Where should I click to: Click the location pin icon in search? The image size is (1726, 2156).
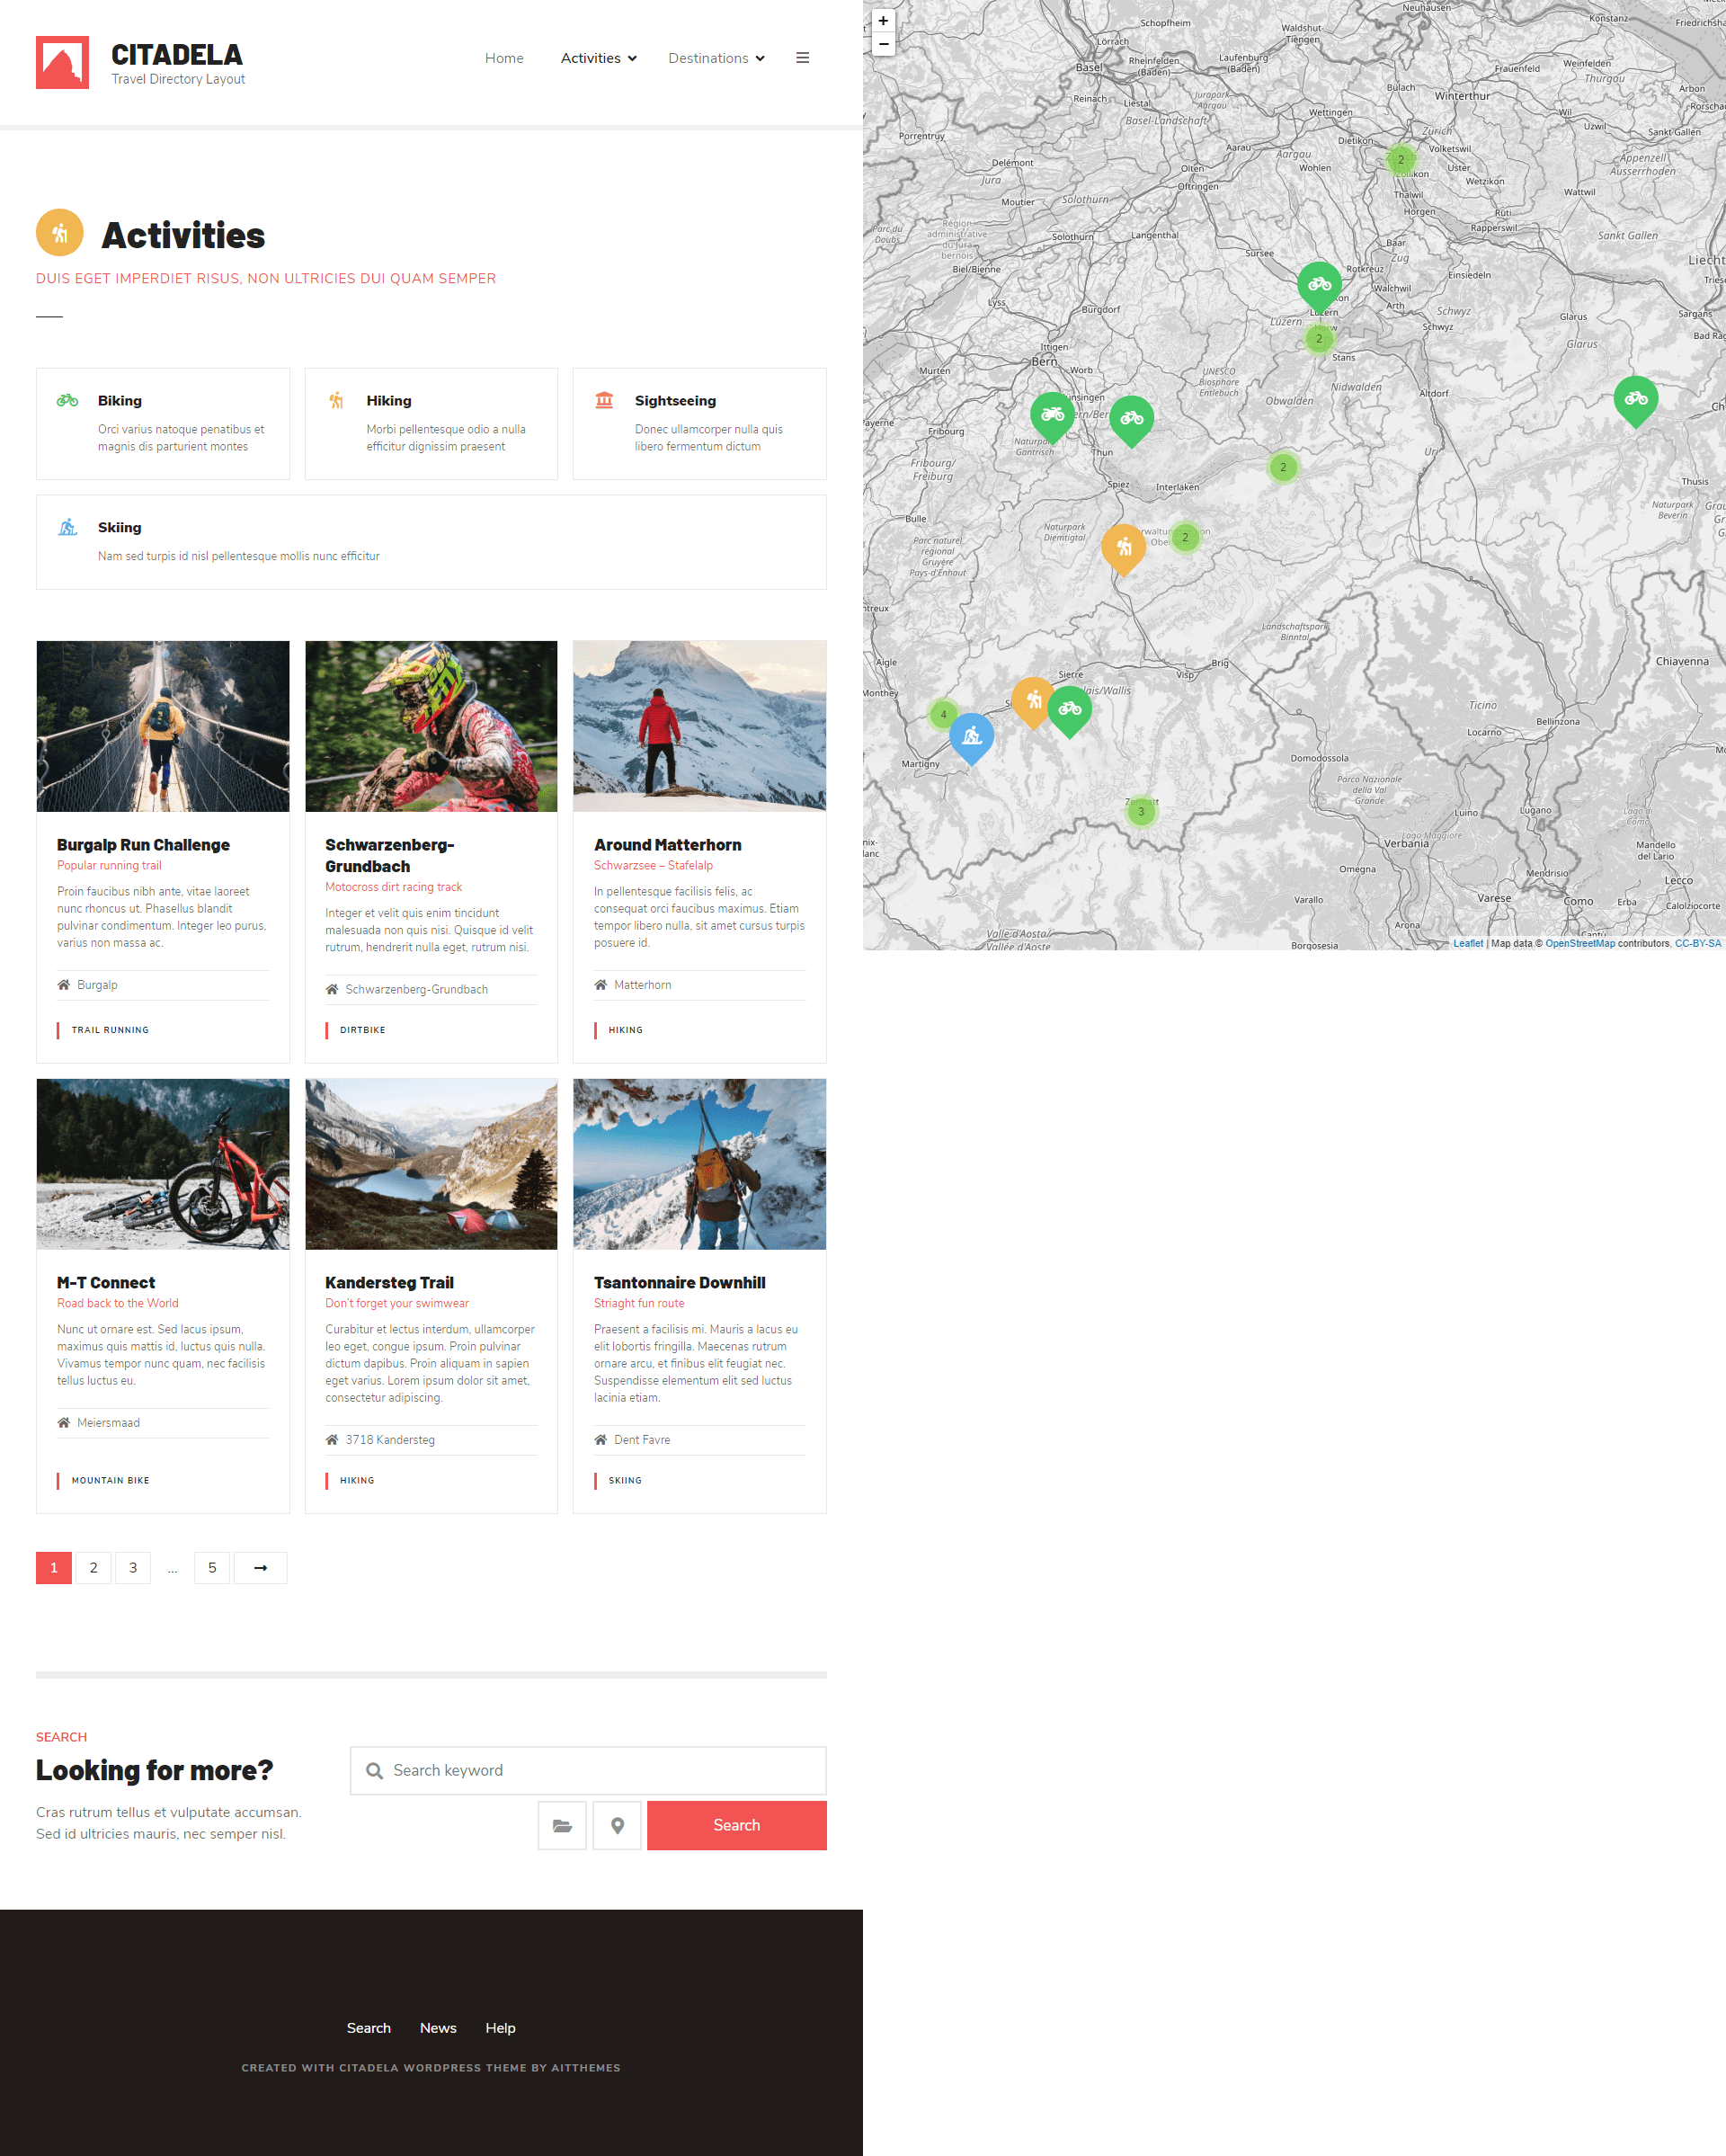coord(617,1825)
